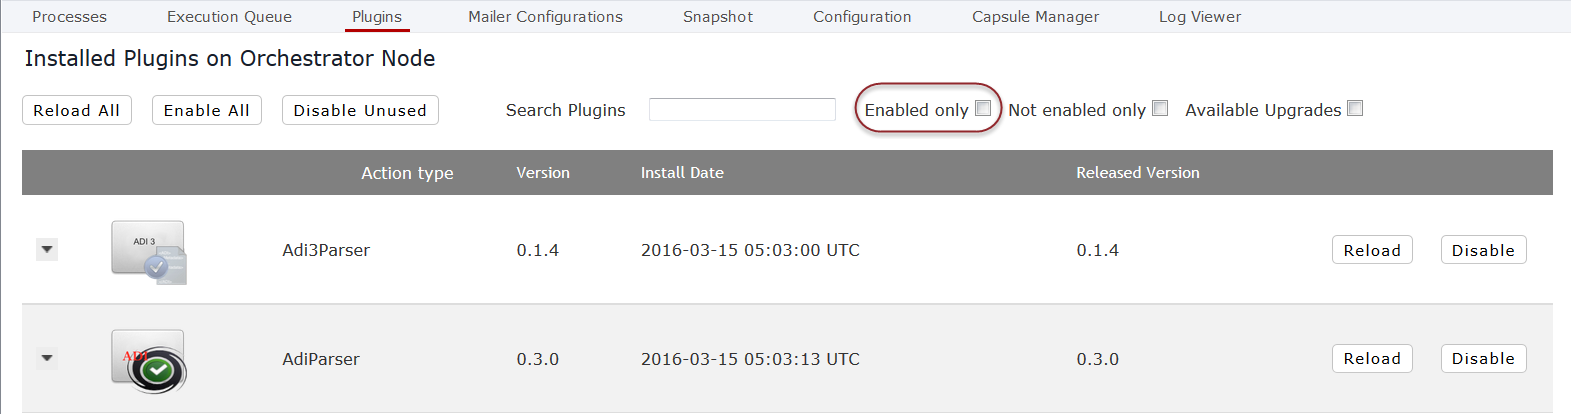
Task: Tick the Available Upgrades checkbox
Action: pos(1355,108)
